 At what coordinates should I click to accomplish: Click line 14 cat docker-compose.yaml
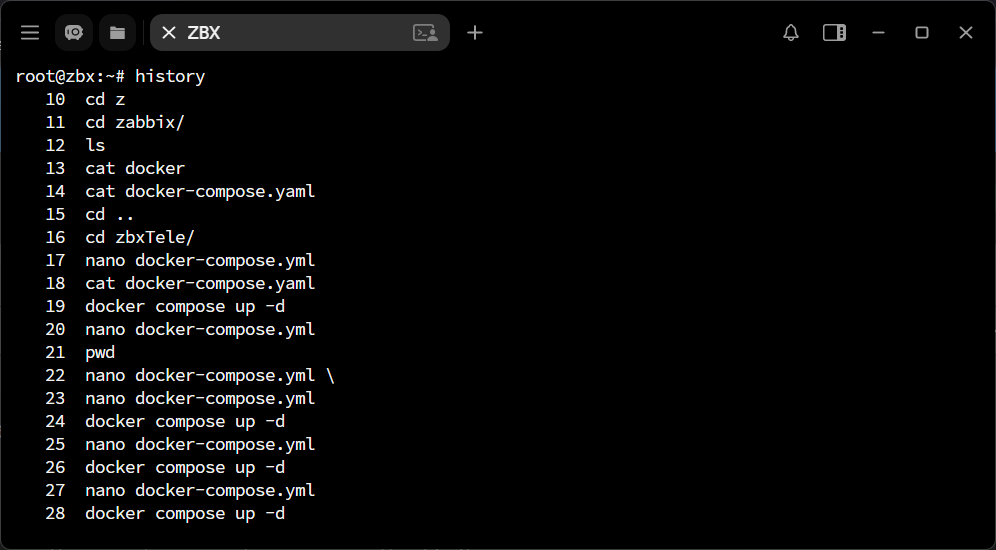[200, 192]
